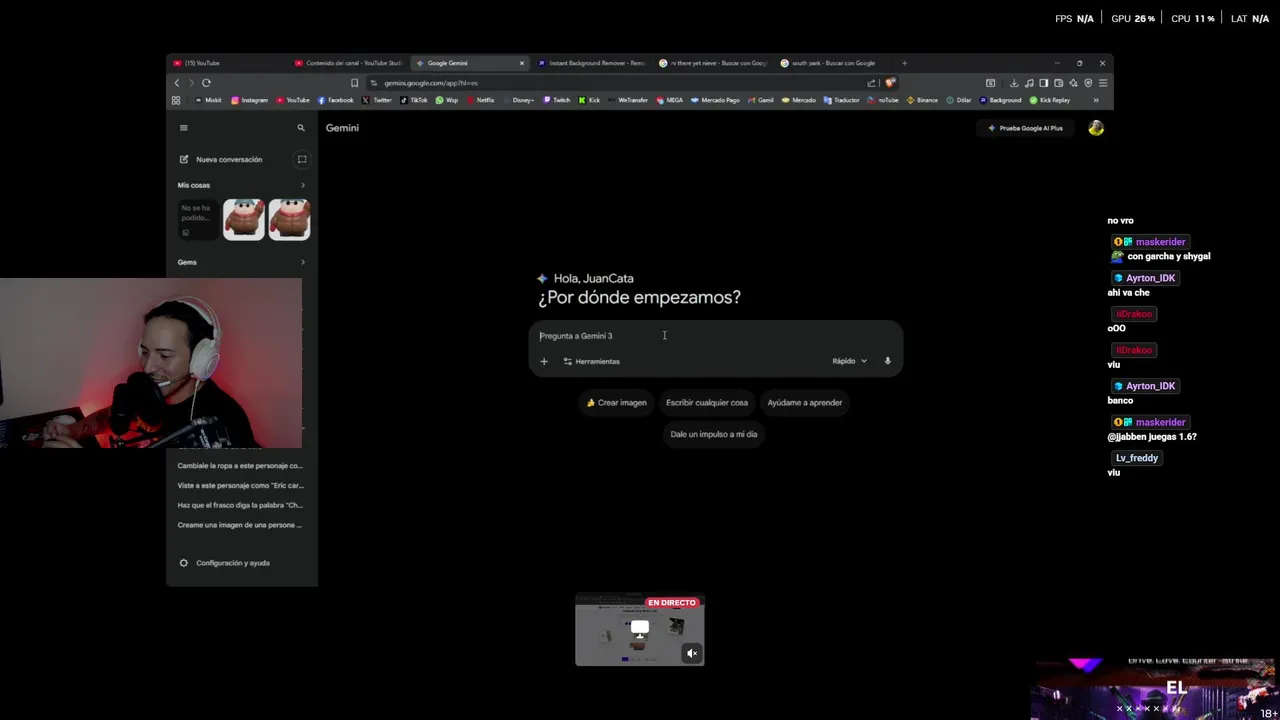The height and width of the screenshot is (720, 1280).
Task: Switch to Contenido del canal YouTube Studio tab
Action: [350, 63]
